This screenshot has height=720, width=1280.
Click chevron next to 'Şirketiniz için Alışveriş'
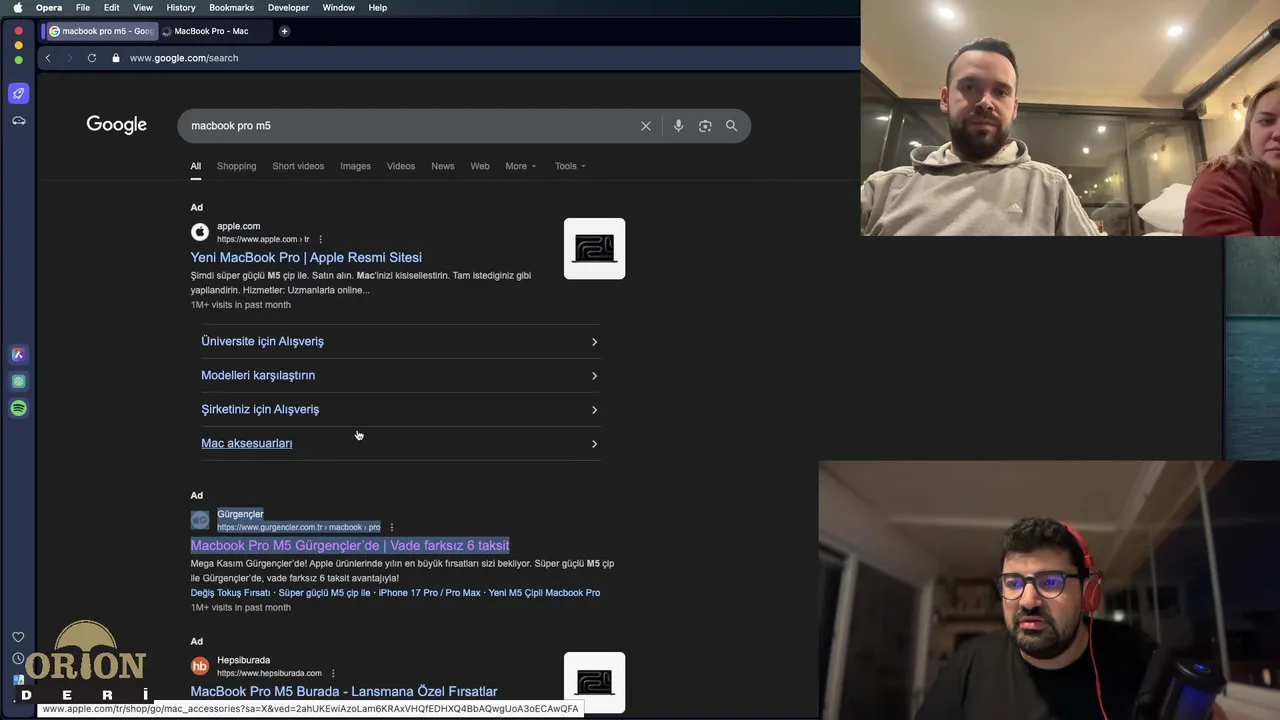pyautogui.click(x=594, y=410)
